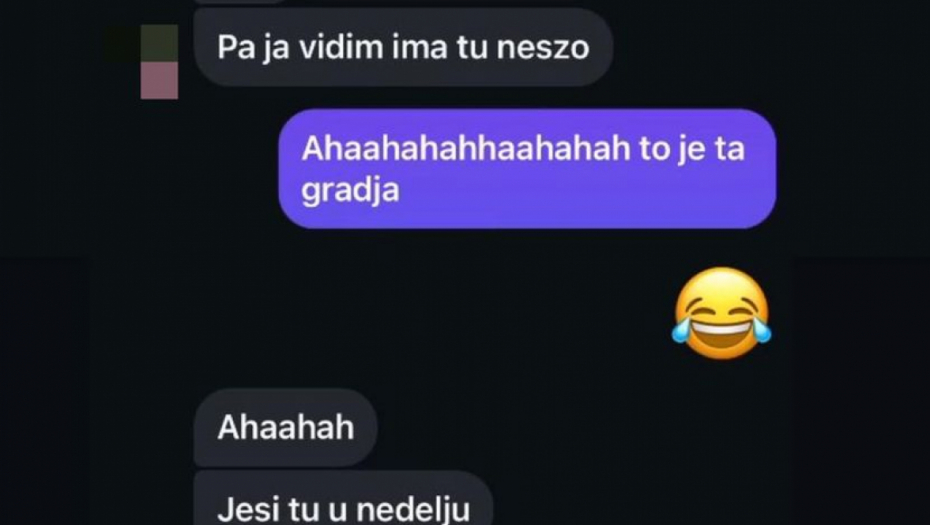Tap the dark green top of the avatar
930x525 pixels.
click(159, 43)
